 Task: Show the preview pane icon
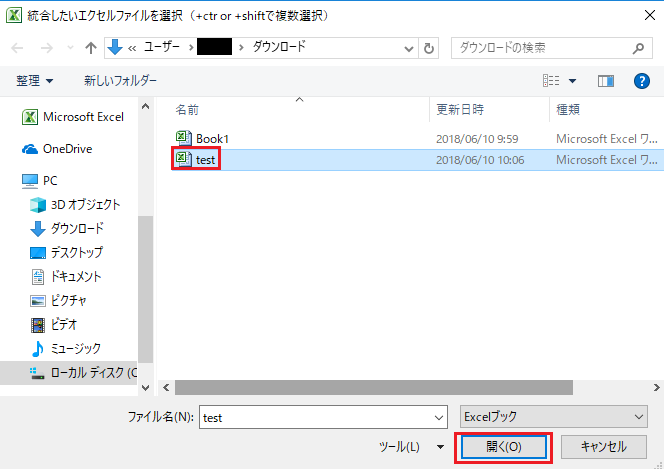click(x=606, y=80)
